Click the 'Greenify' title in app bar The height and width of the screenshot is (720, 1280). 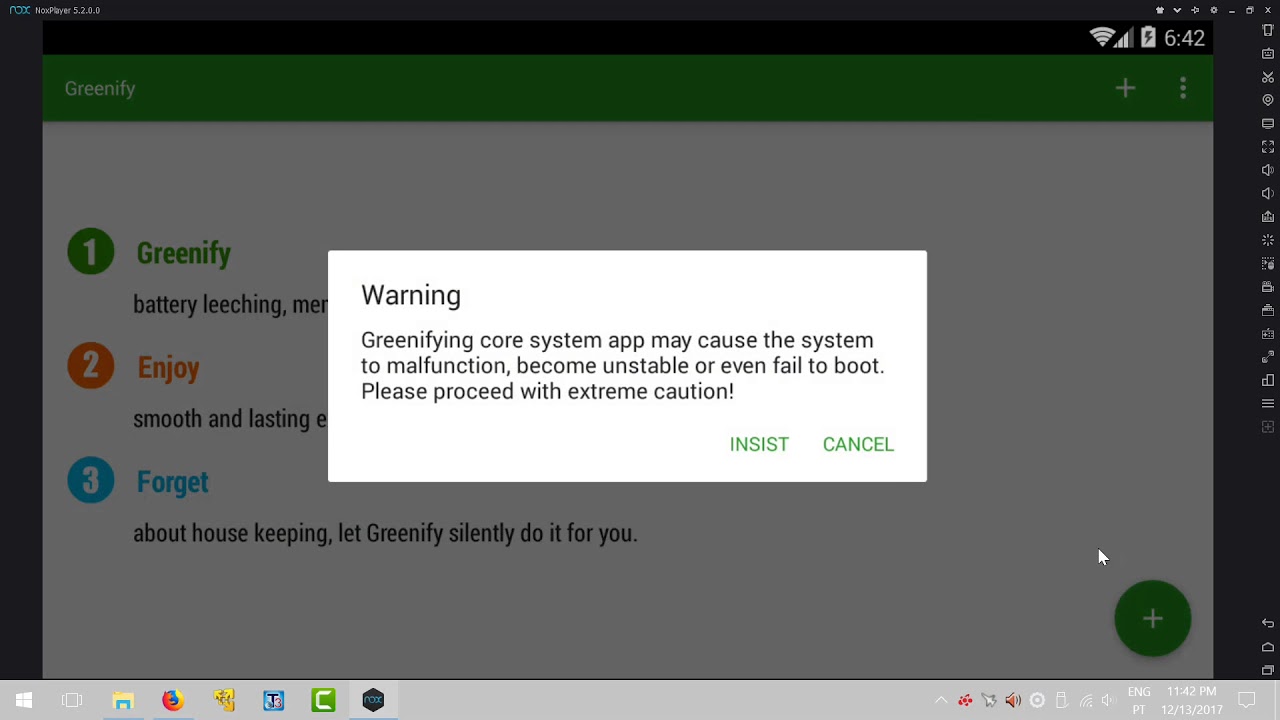coord(100,89)
